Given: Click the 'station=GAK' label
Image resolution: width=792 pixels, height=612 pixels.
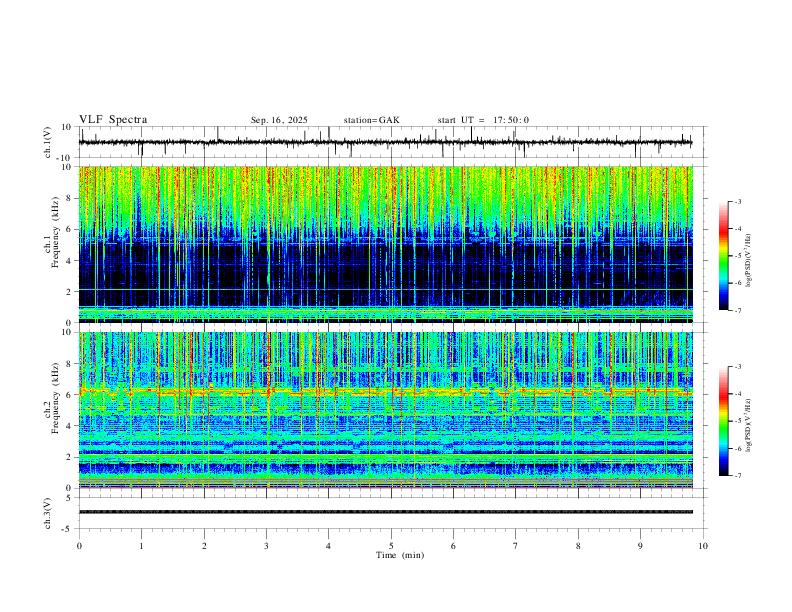Looking at the screenshot, I should [371, 120].
